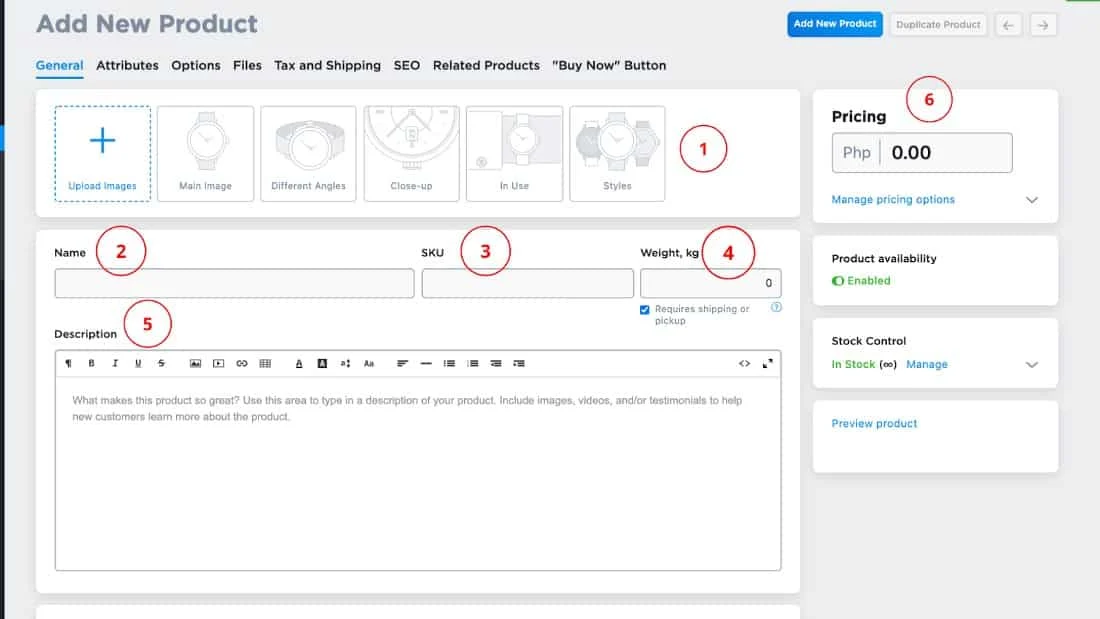This screenshot has width=1100, height=619.
Task: Open Manage pricing options link
Action: (893, 199)
